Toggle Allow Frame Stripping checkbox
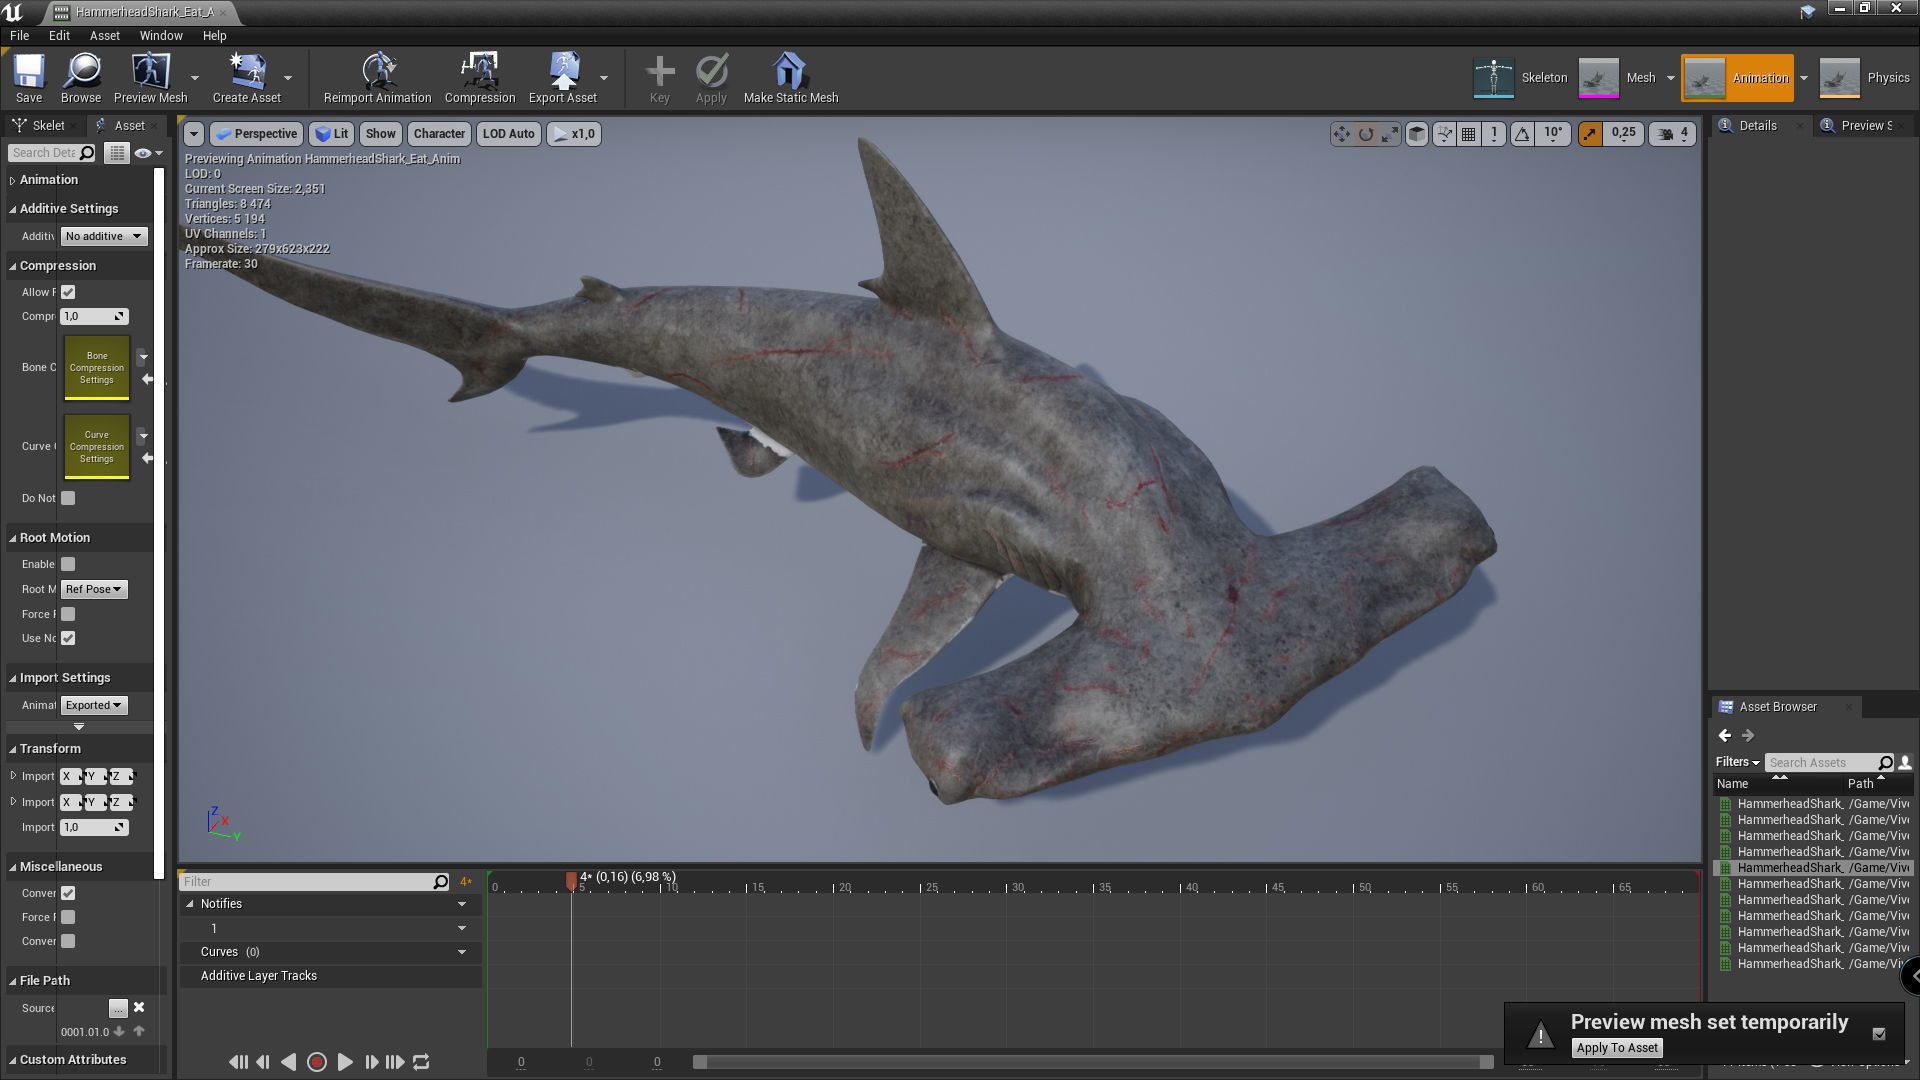1920x1080 pixels. coord(68,292)
